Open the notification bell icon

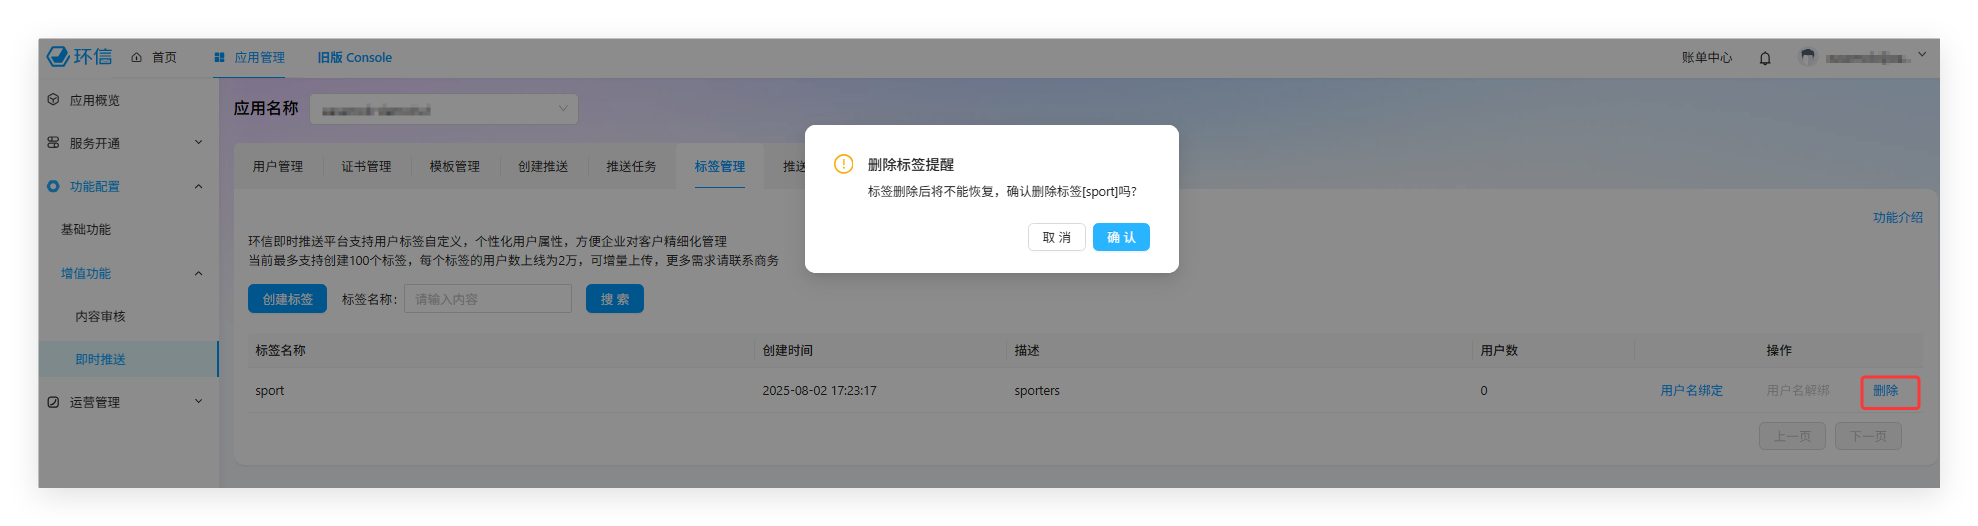1765,58
